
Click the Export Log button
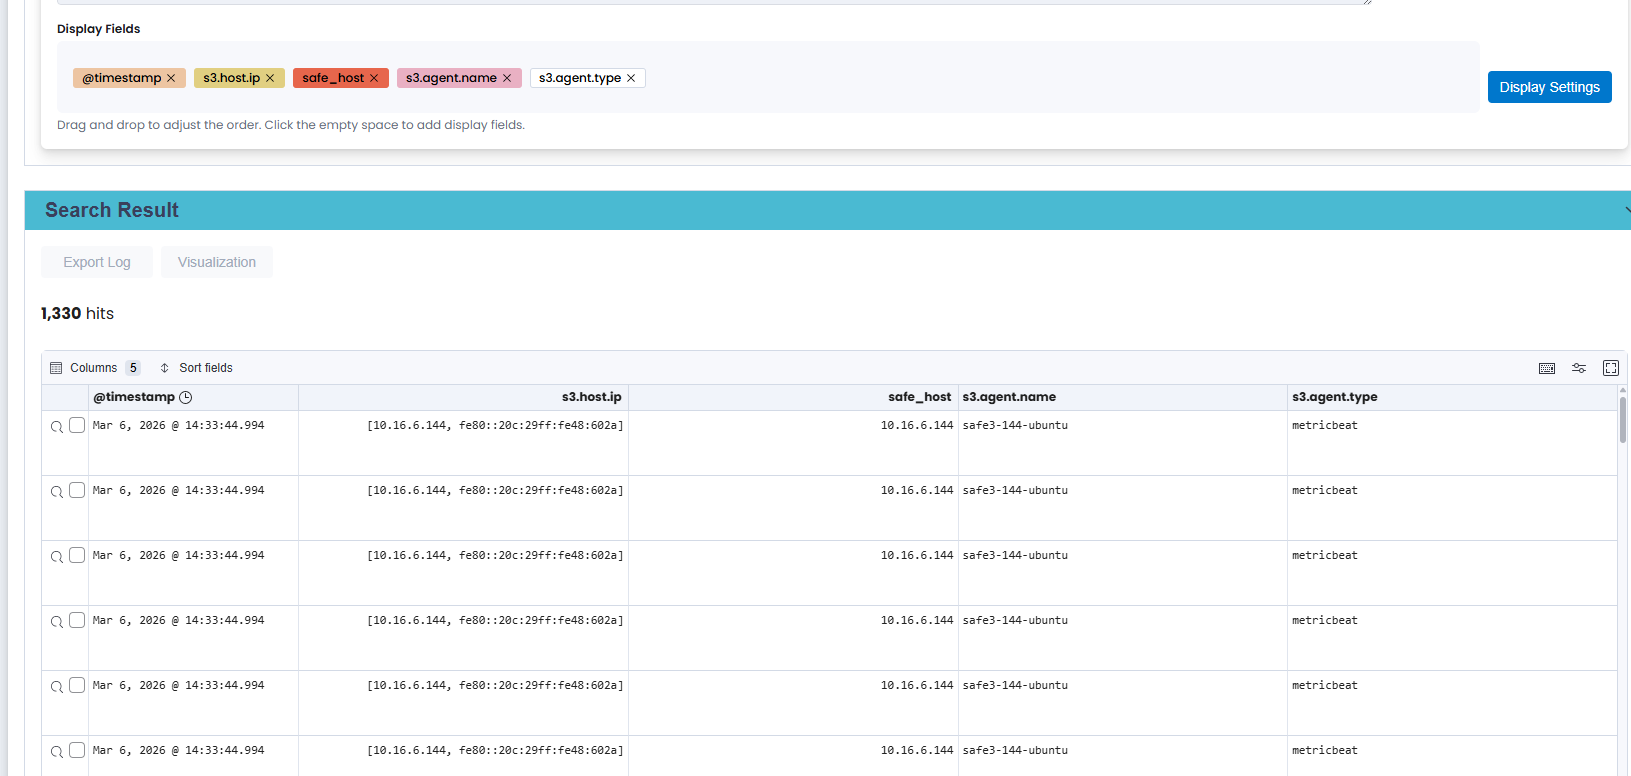[97, 262]
